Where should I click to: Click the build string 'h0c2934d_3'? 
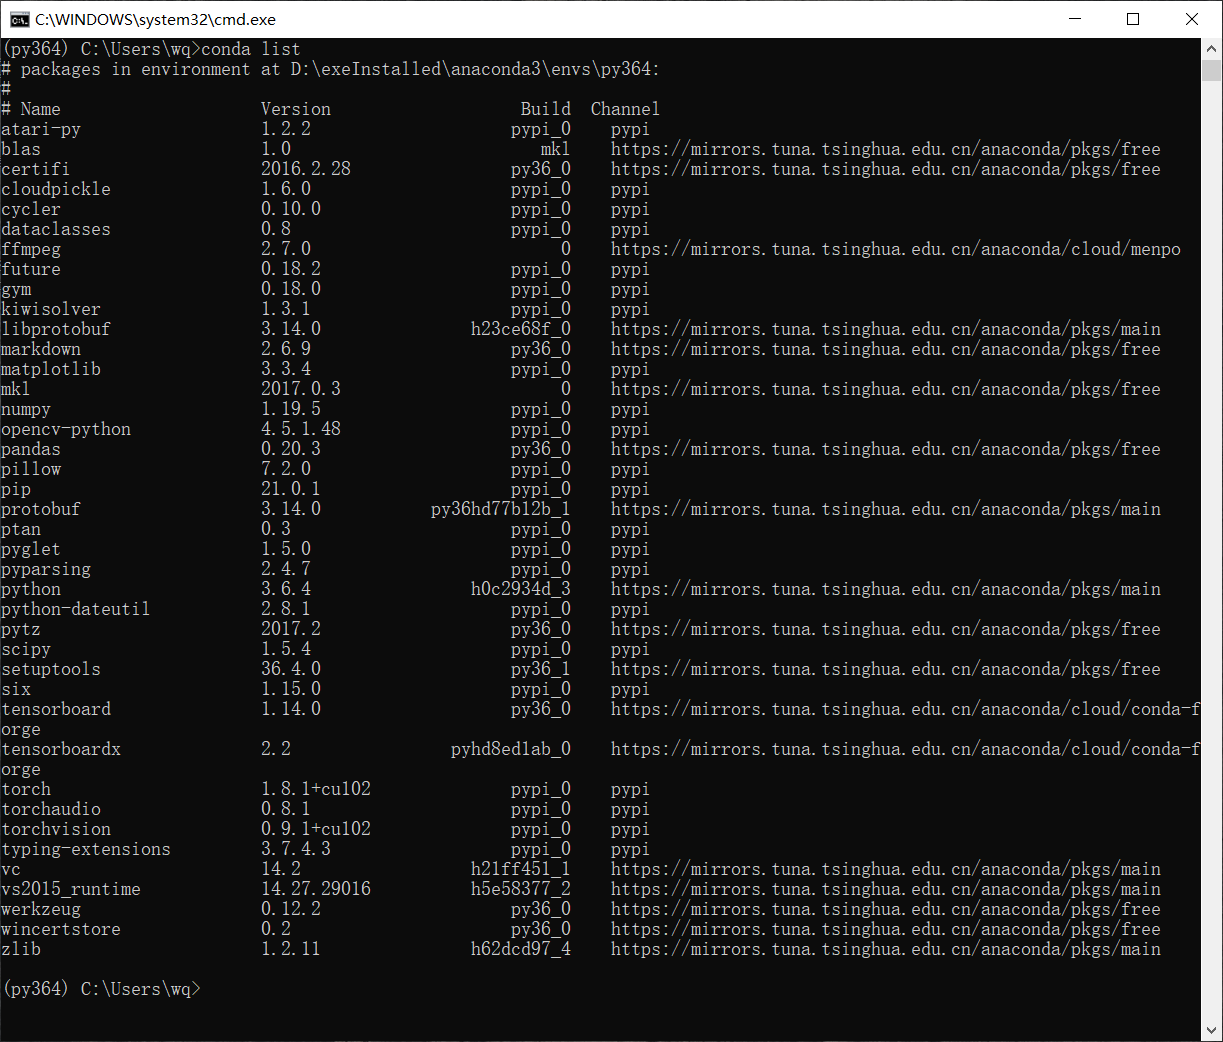(x=521, y=589)
